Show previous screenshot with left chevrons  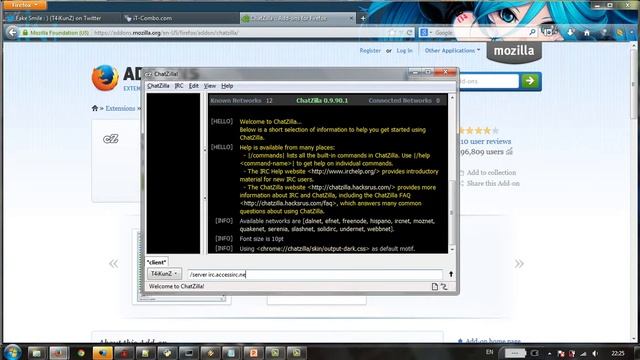click(x=113, y=264)
